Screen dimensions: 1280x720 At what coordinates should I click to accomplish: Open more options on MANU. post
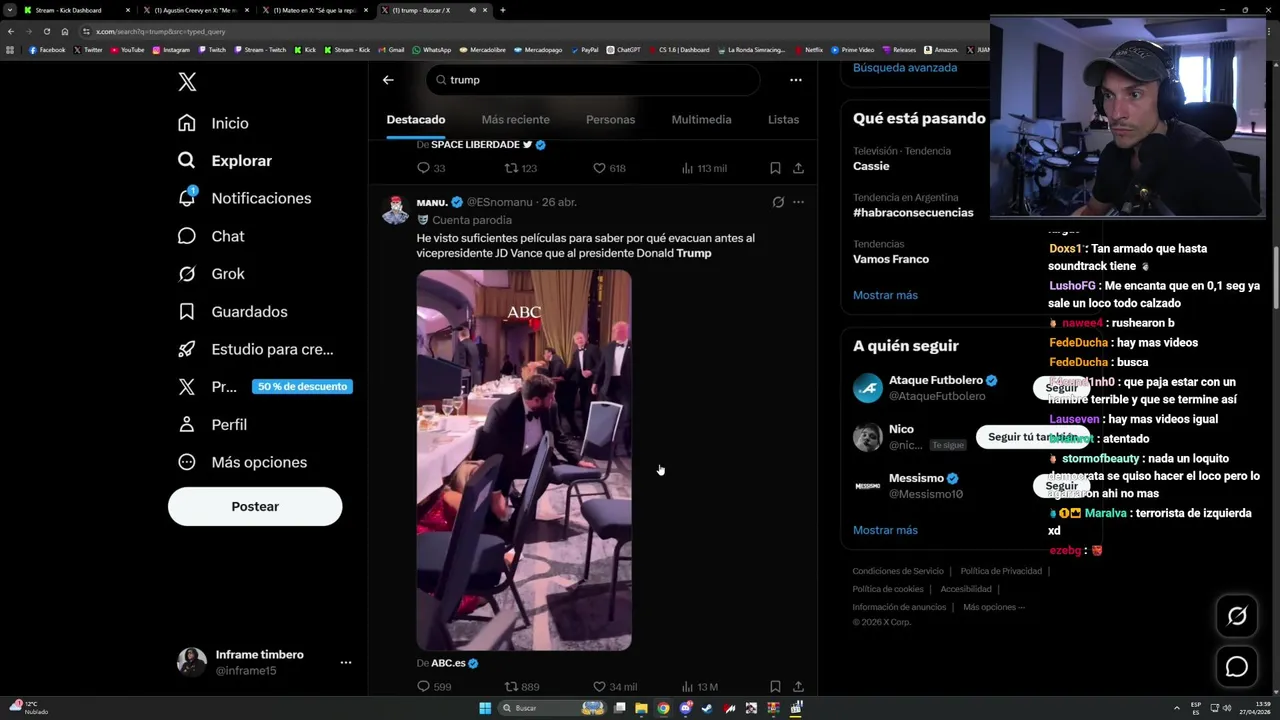[x=798, y=202]
